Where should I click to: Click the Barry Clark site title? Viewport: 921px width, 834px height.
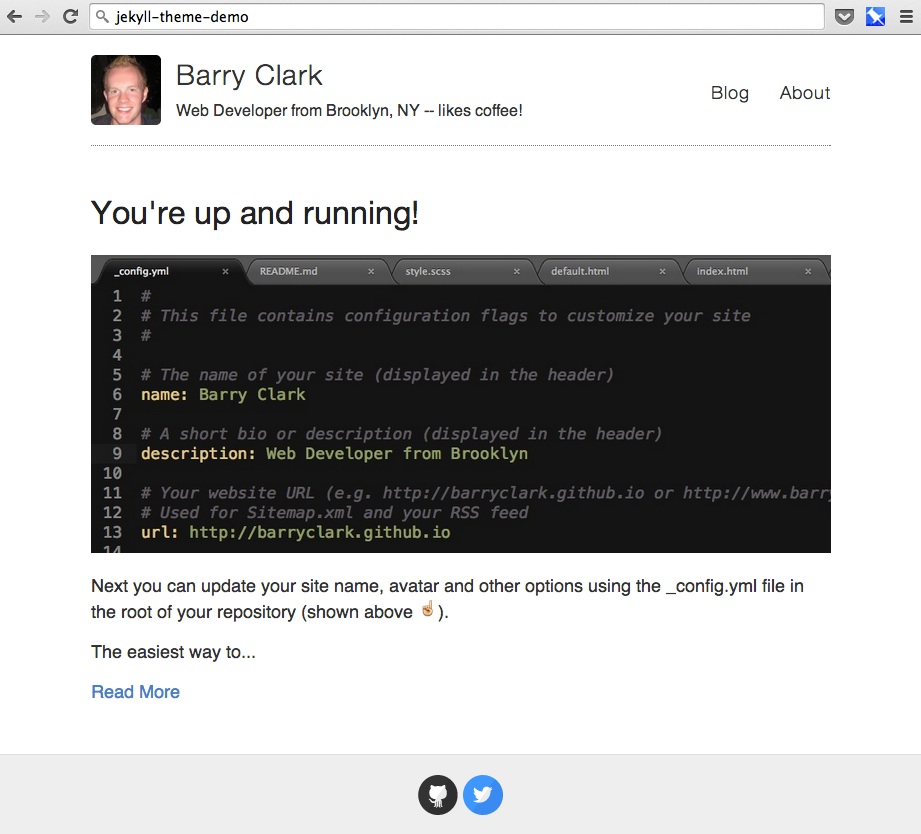click(249, 75)
